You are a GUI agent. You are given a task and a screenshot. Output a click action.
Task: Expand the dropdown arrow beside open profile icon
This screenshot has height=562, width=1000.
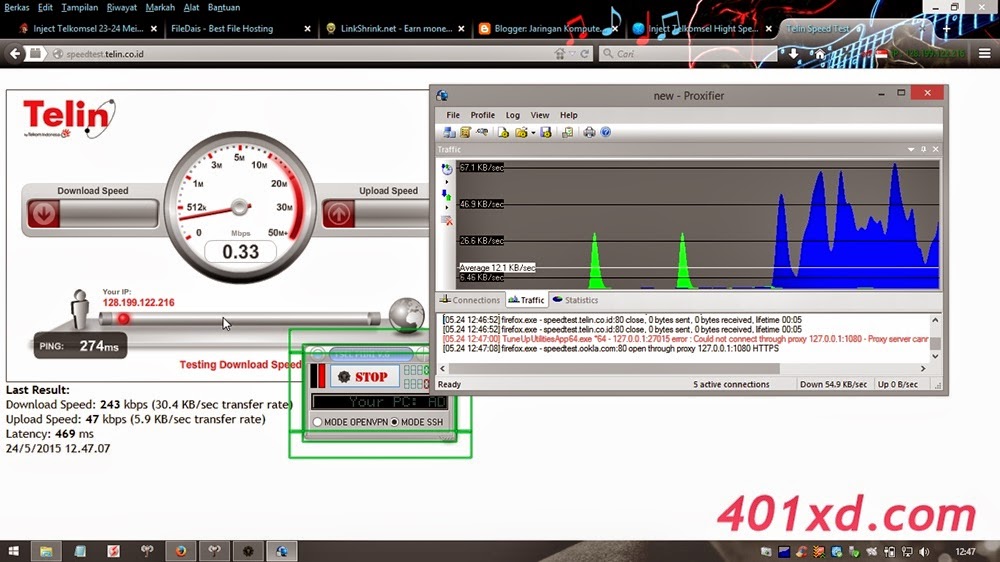(x=533, y=133)
